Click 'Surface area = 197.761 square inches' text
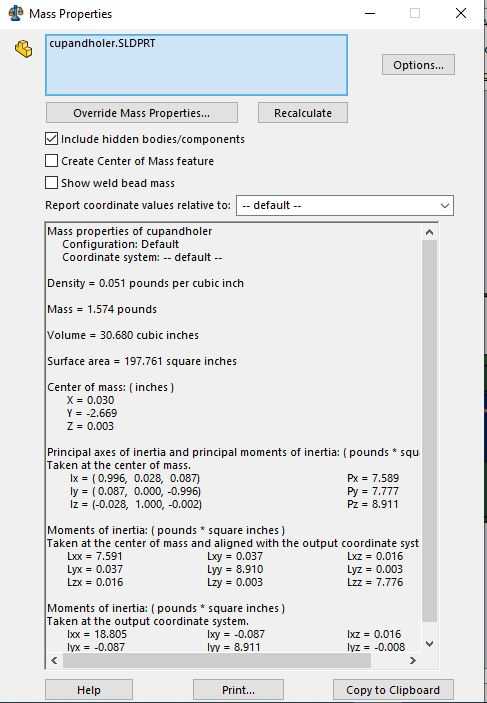The width and height of the screenshot is (487, 703). [x=142, y=361]
